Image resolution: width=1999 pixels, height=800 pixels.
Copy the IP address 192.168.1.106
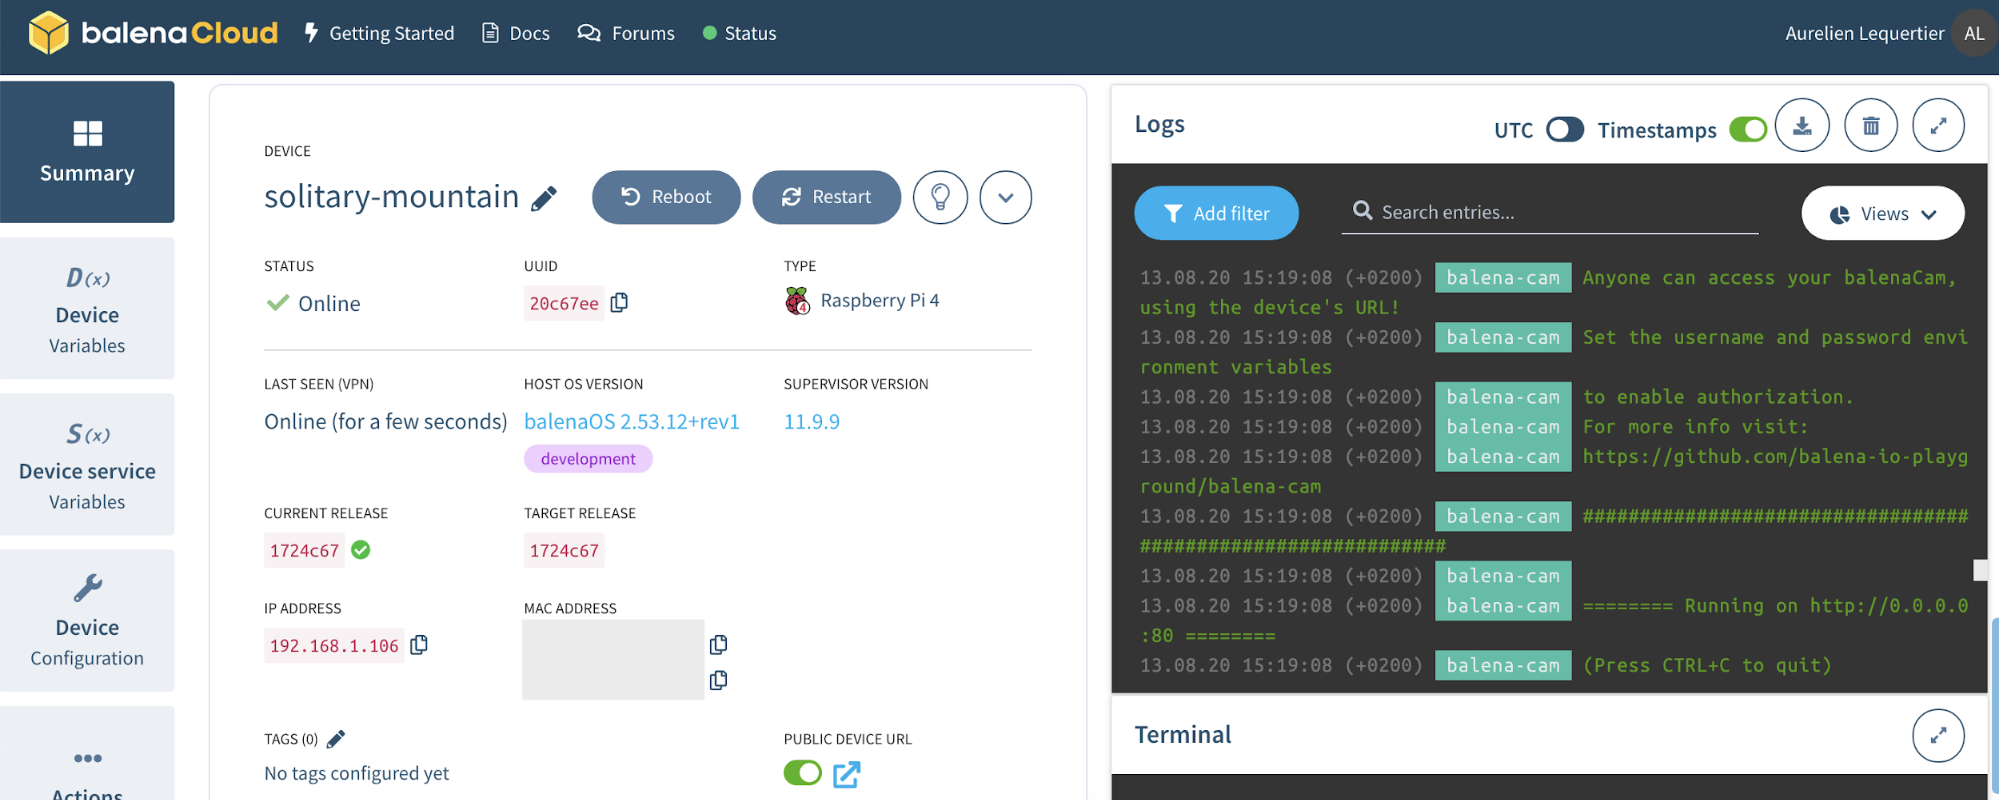(419, 645)
